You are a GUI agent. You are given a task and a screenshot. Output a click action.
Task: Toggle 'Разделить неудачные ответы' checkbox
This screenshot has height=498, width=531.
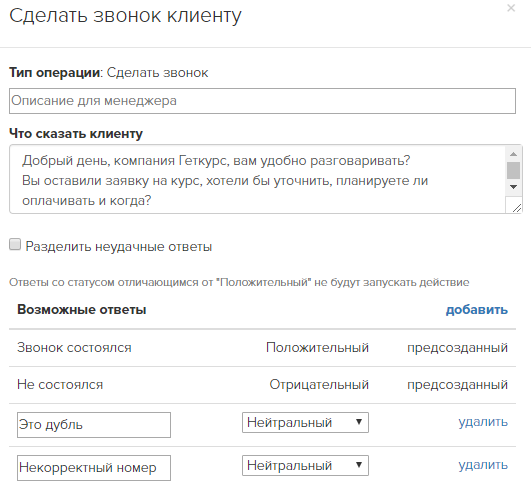coord(15,244)
